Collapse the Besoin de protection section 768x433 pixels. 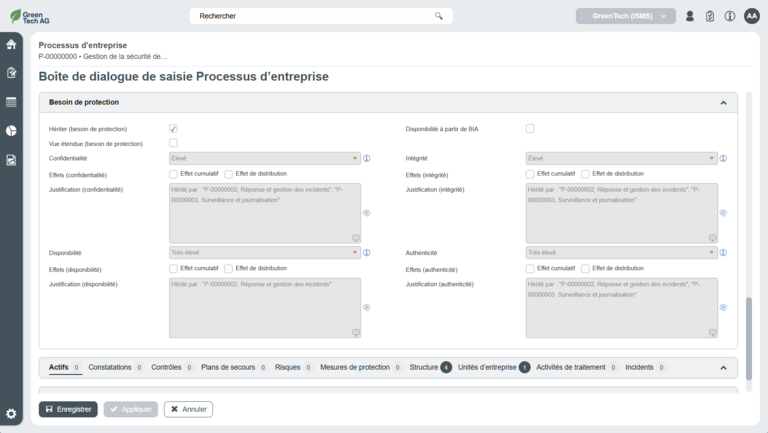722,102
